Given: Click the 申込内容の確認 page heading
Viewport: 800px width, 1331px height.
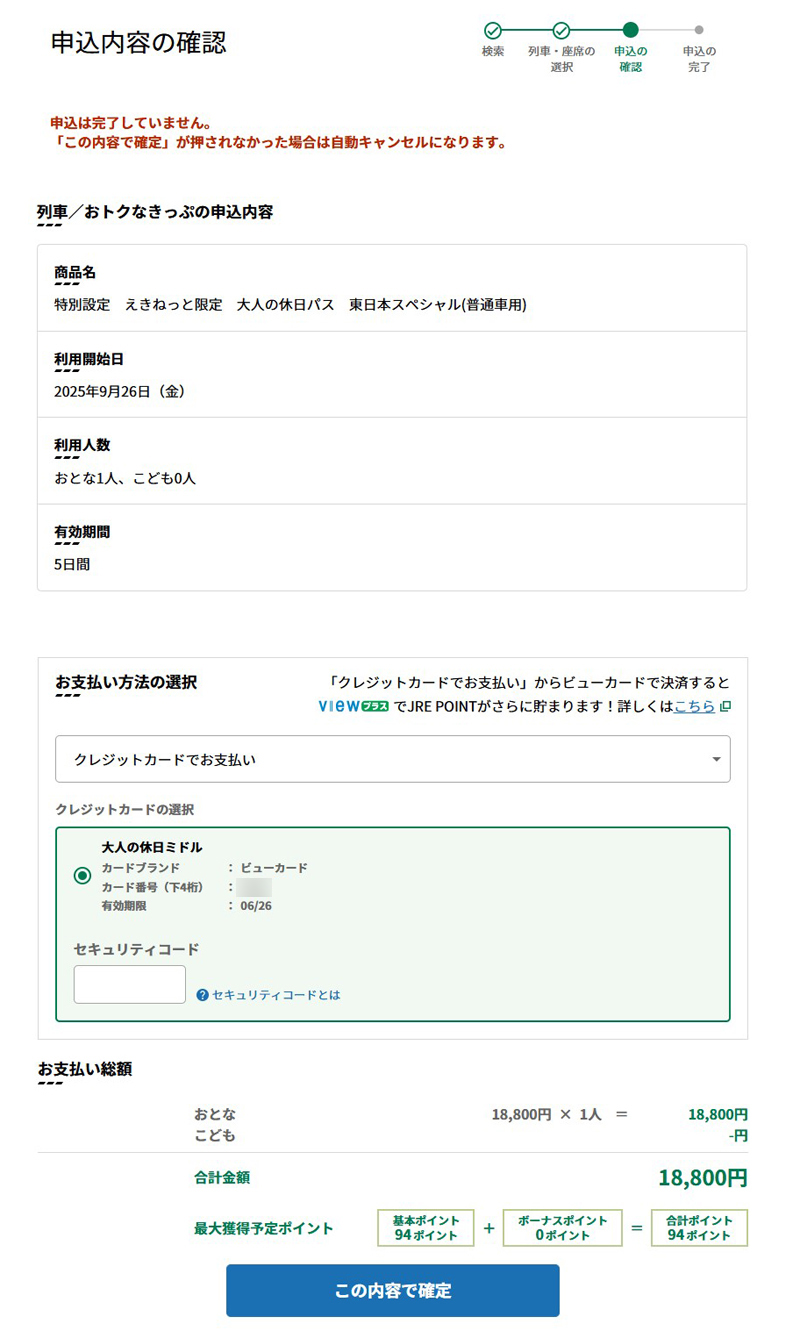Looking at the screenshot, I should click(x=138, y=43).
